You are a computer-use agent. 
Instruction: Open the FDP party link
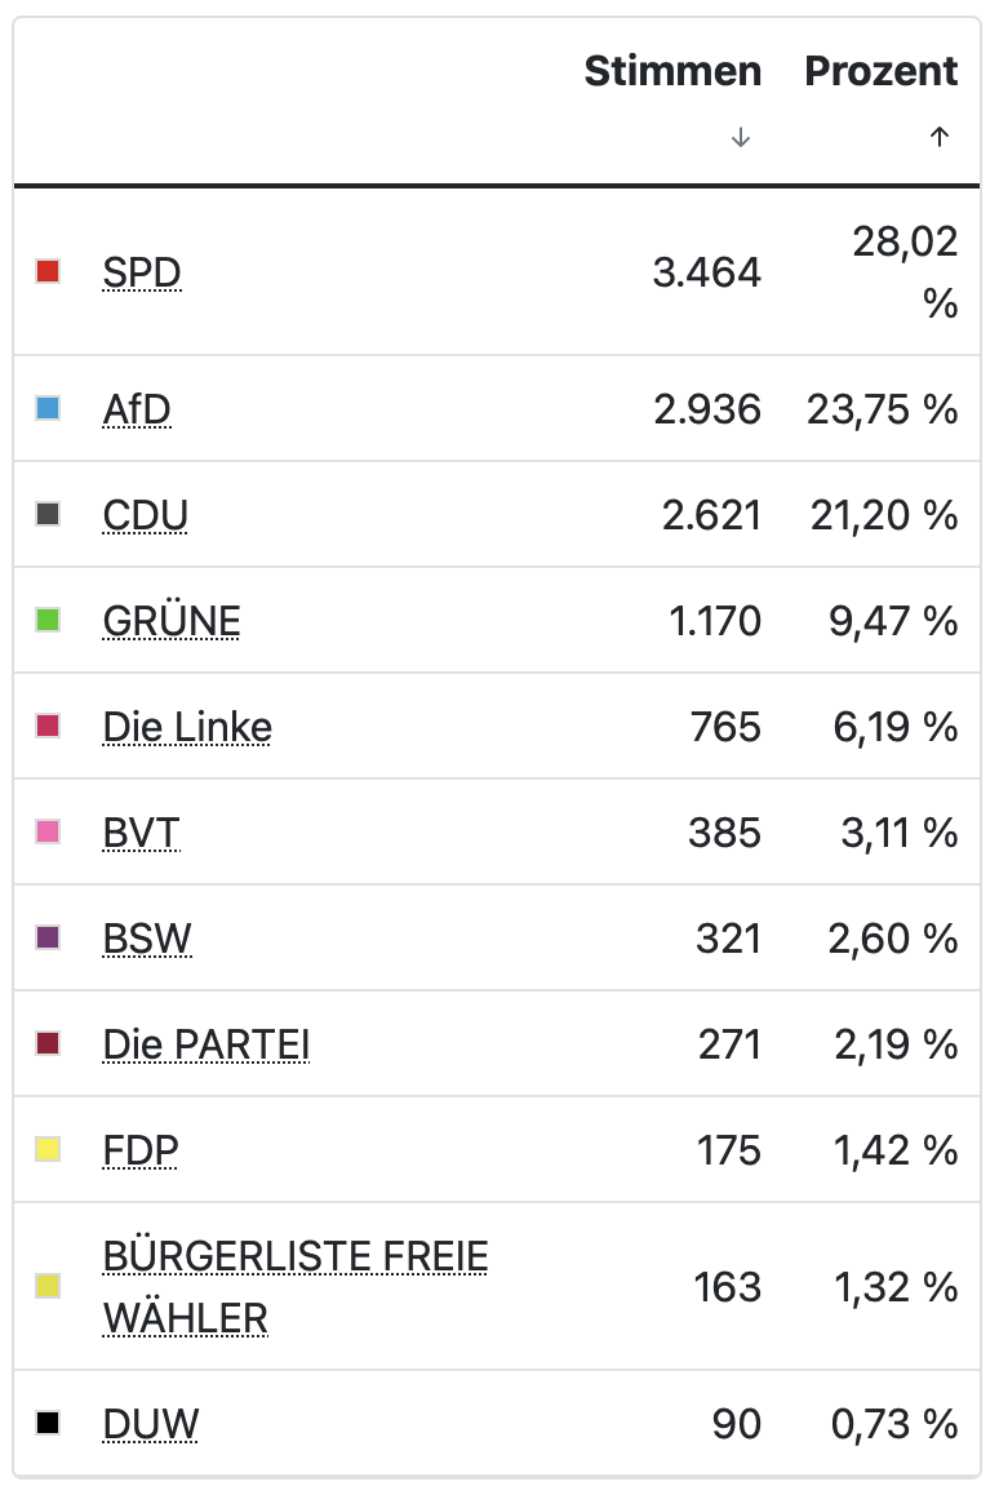click(x=140, y=1151)
